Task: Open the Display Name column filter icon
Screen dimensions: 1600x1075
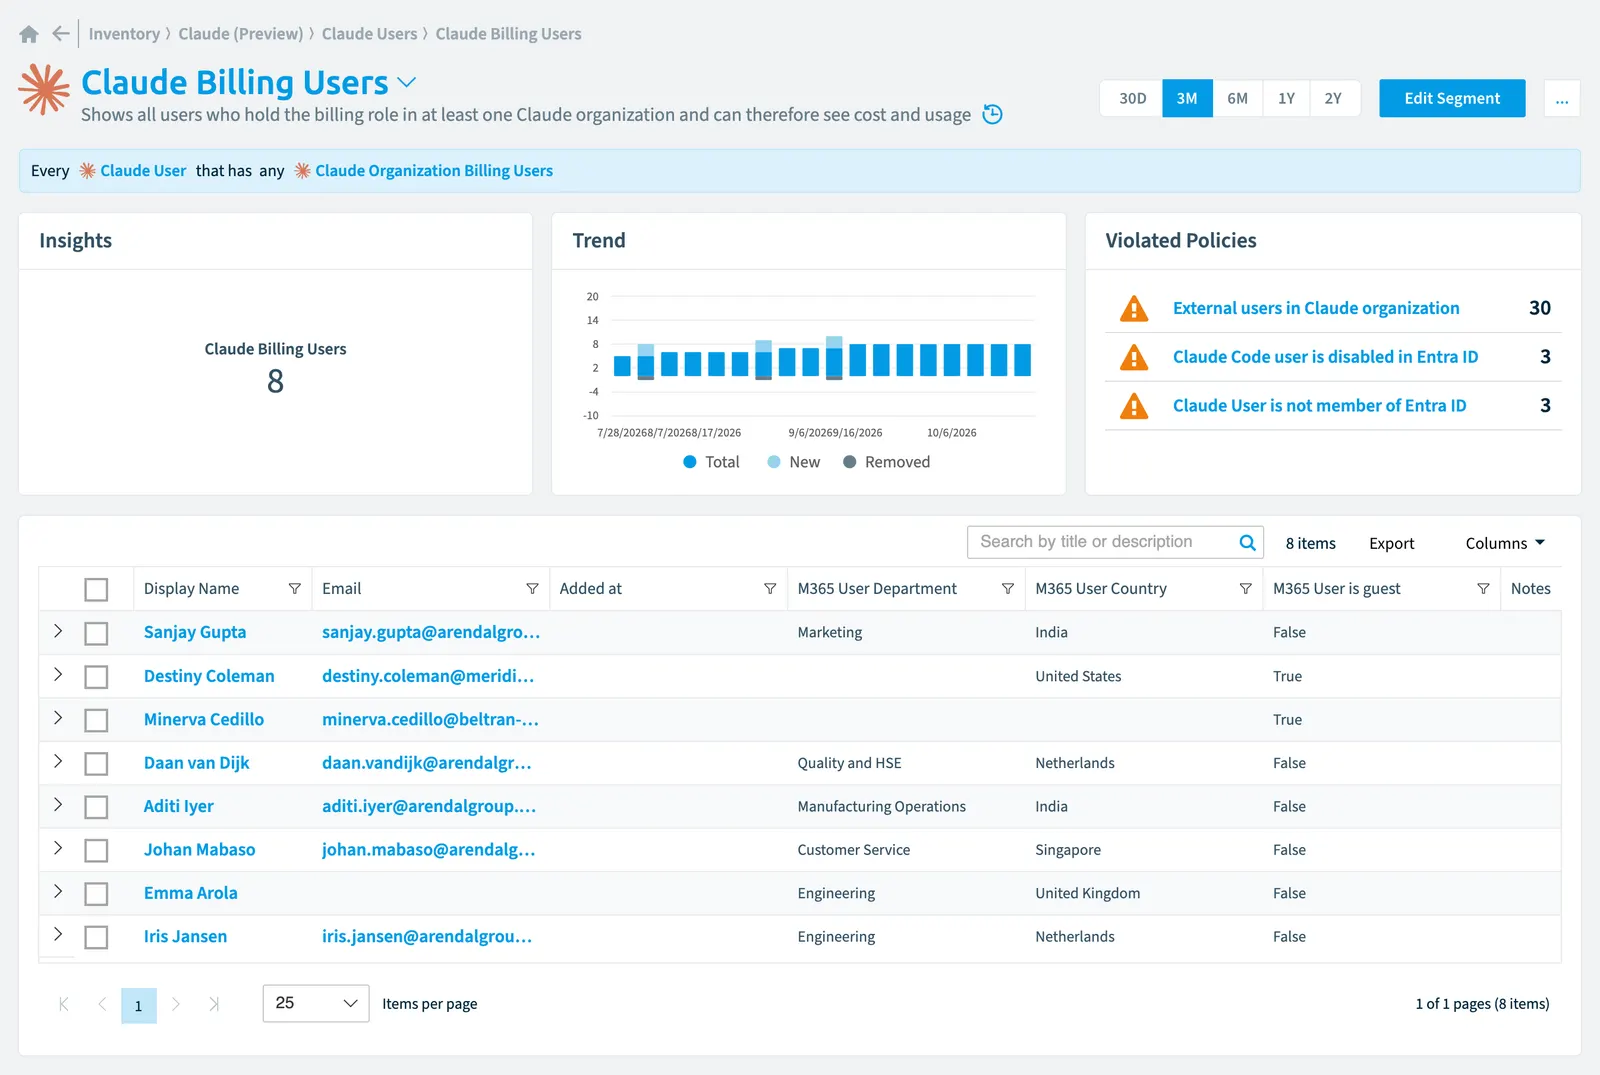Action: pyautogui.click(x=295, y=589)
